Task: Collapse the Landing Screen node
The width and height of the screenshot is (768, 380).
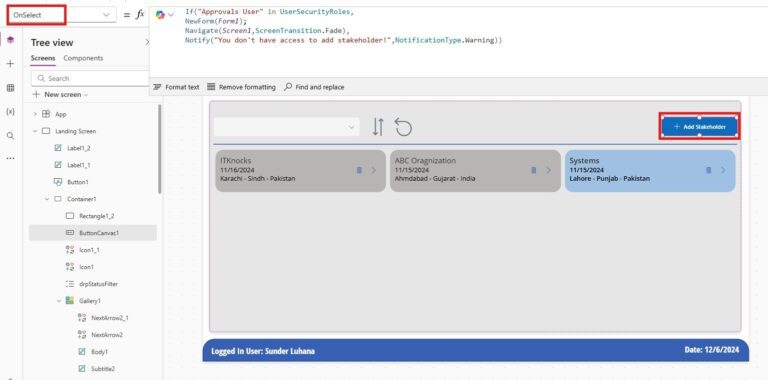Action: click(35, 131)
